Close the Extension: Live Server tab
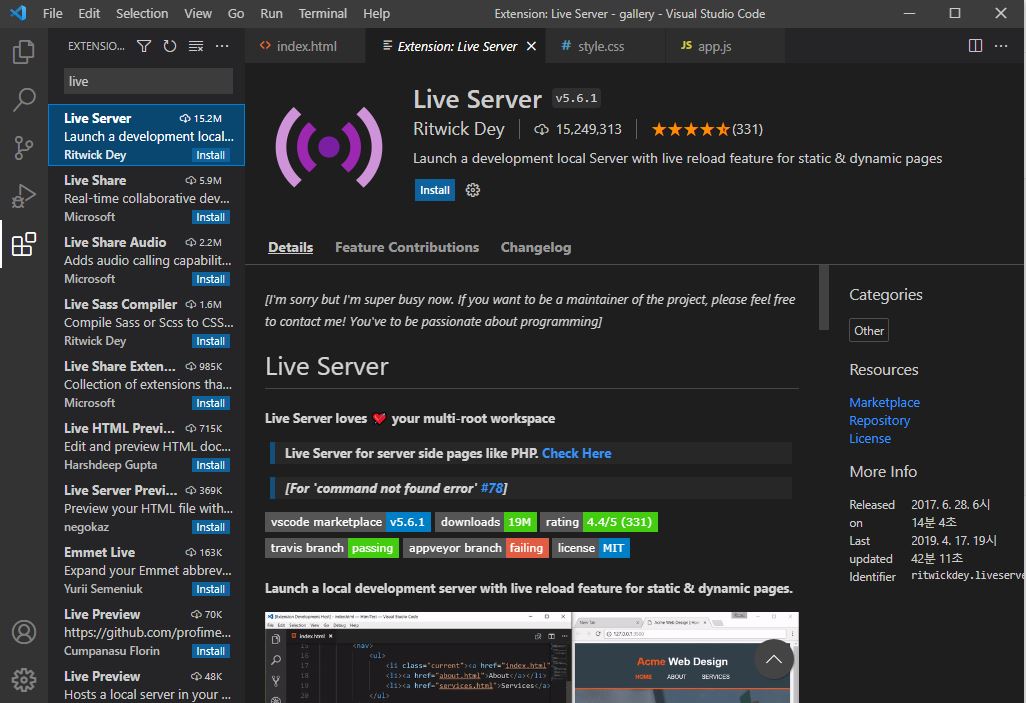The image size is (1026, 703). (531, 46)
